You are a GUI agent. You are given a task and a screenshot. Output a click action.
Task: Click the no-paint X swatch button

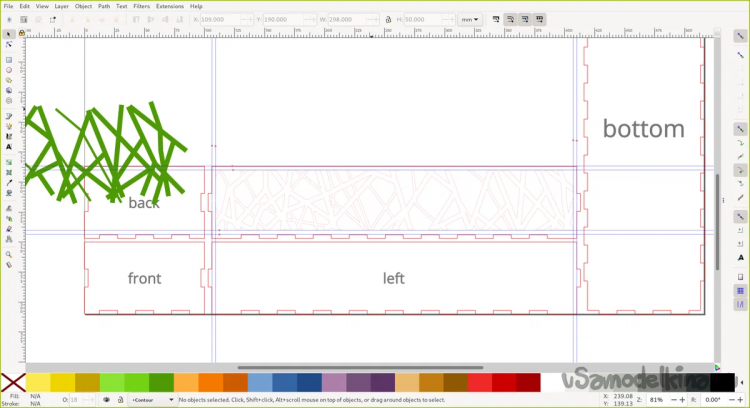click(x=13, y=382)
